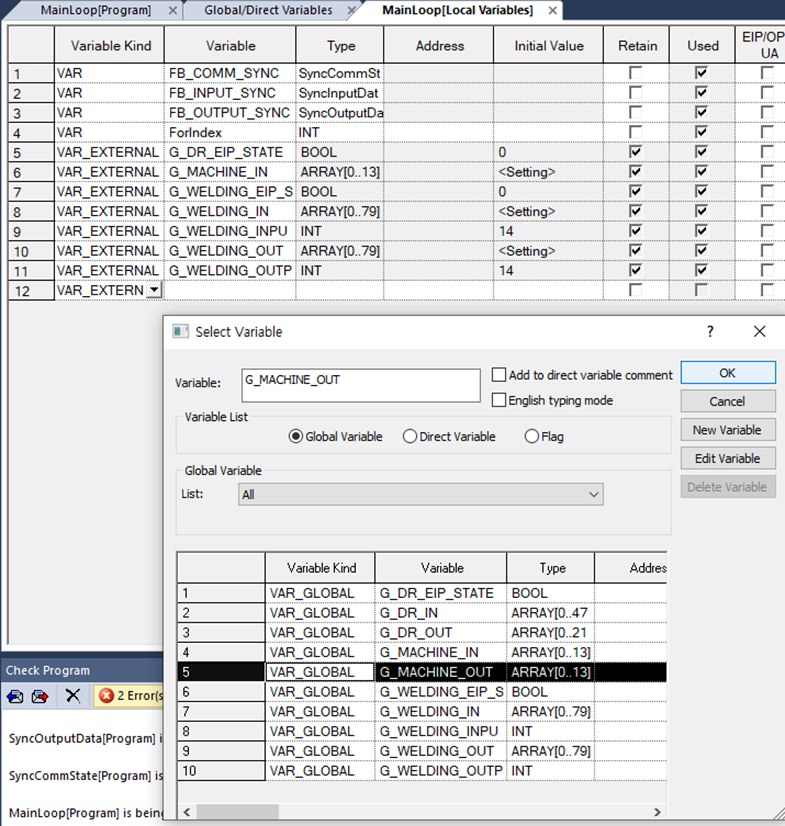
Task: Click the help question mark in Select Variable
Action: (x=710, y=331)
